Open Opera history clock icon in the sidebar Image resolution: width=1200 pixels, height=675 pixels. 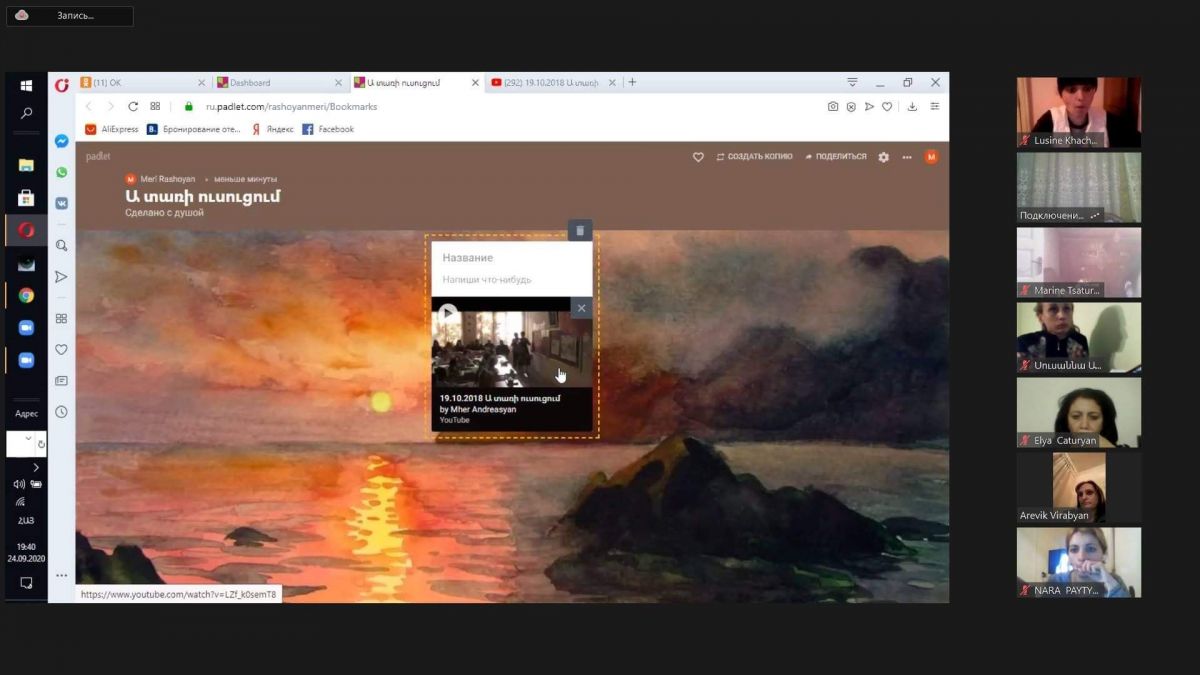point(61,412)
